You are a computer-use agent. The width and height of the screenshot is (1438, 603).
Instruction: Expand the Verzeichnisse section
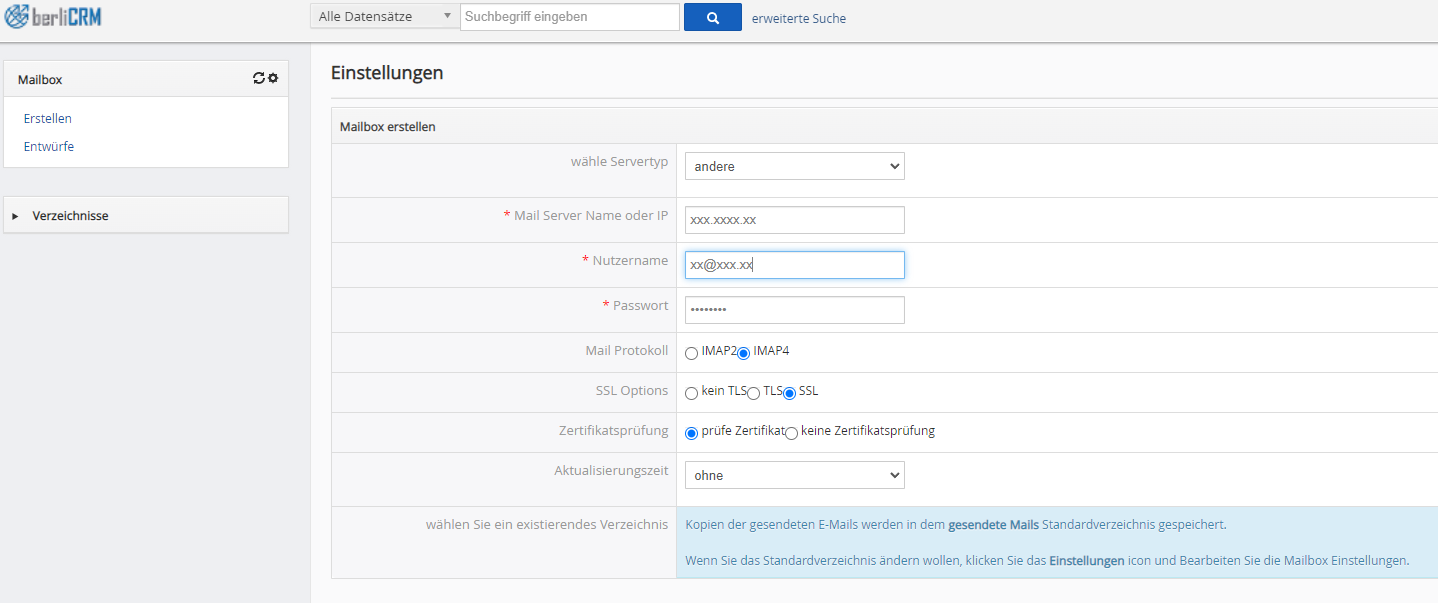click(70, 214)
